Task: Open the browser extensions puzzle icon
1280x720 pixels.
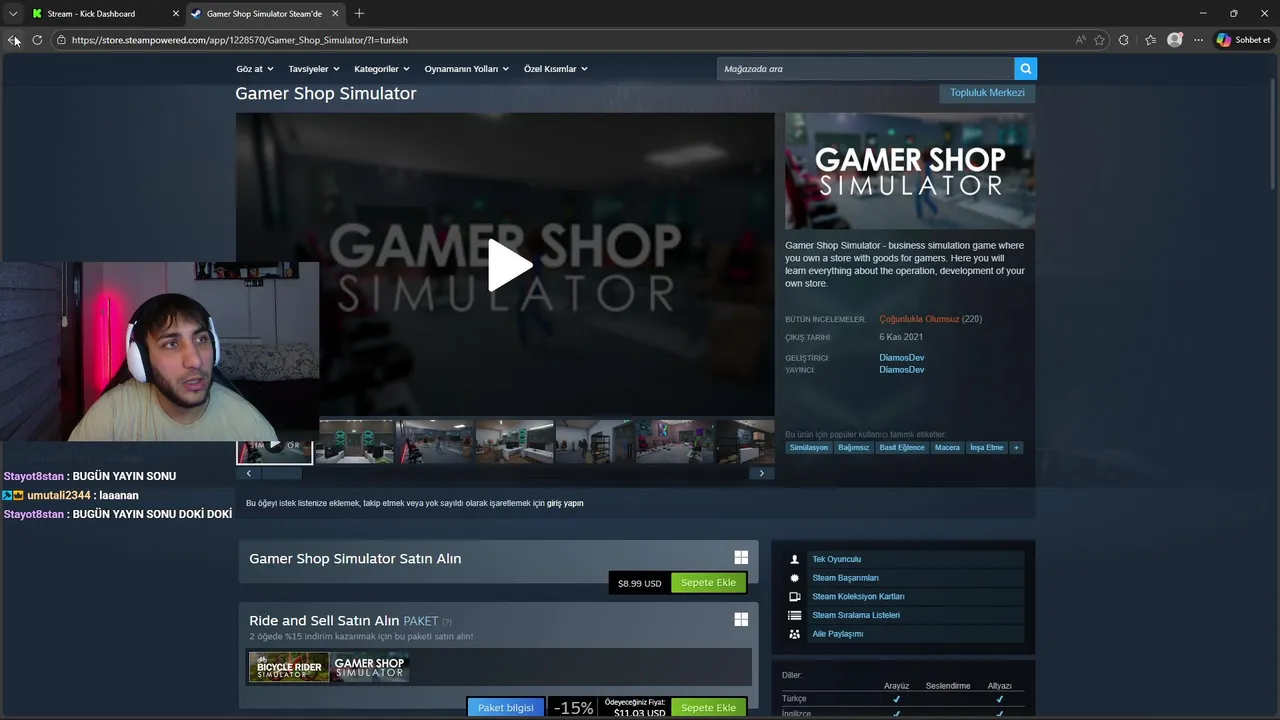Action: pyautogui.click(x=1124, y=40)
